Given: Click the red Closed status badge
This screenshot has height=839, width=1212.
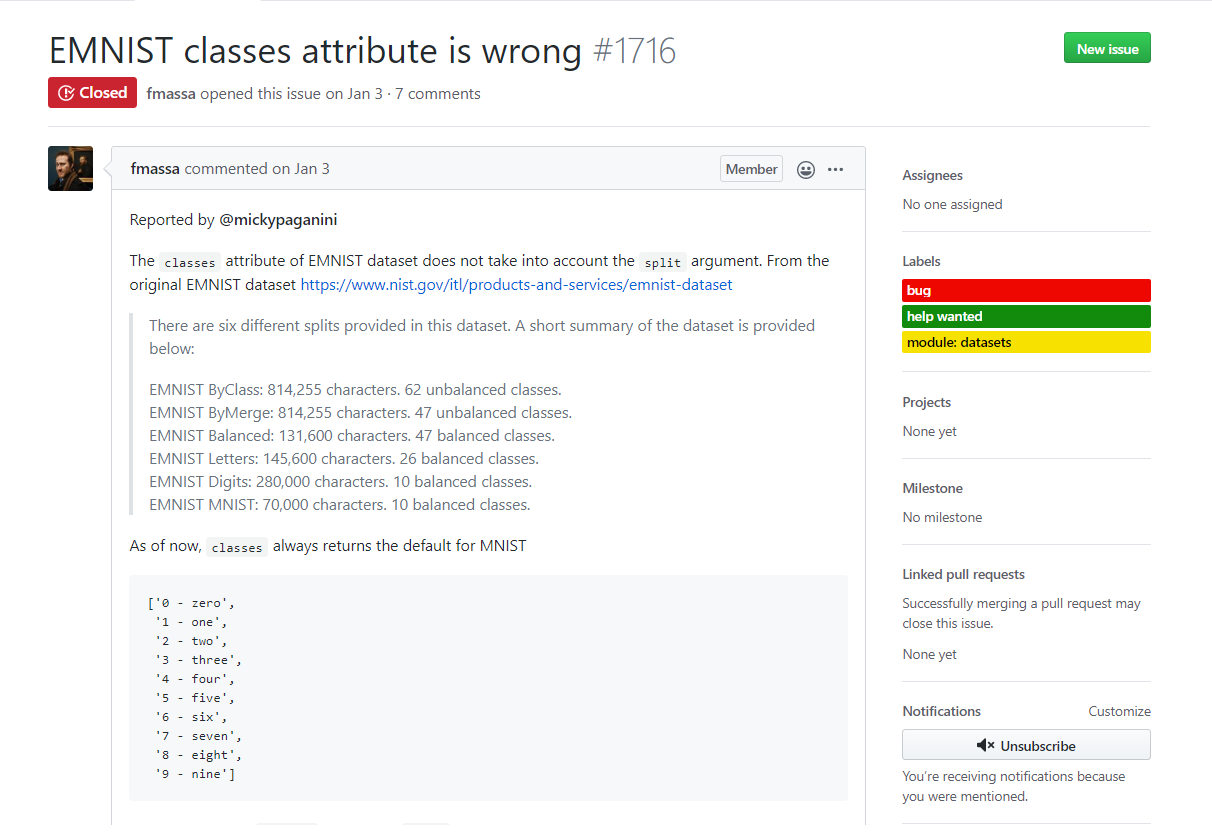Looking at the screenshot, I should pyautogui.click(x=92, y=93).
